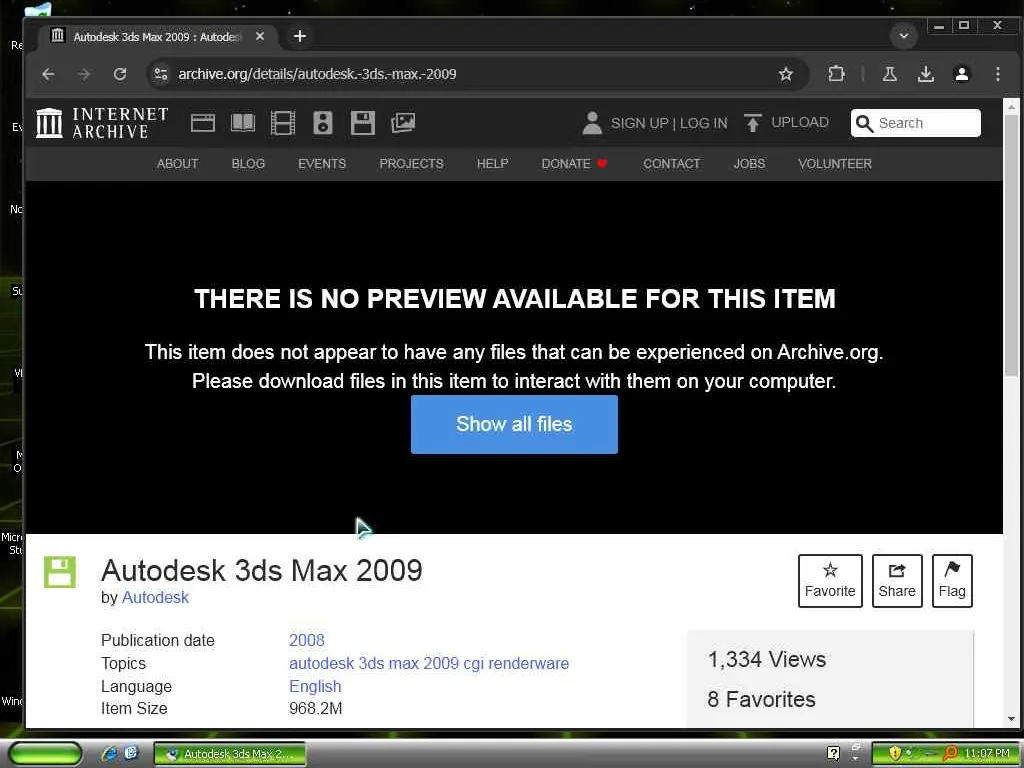Open the CONTACT menu item

[x=671, y=164]
